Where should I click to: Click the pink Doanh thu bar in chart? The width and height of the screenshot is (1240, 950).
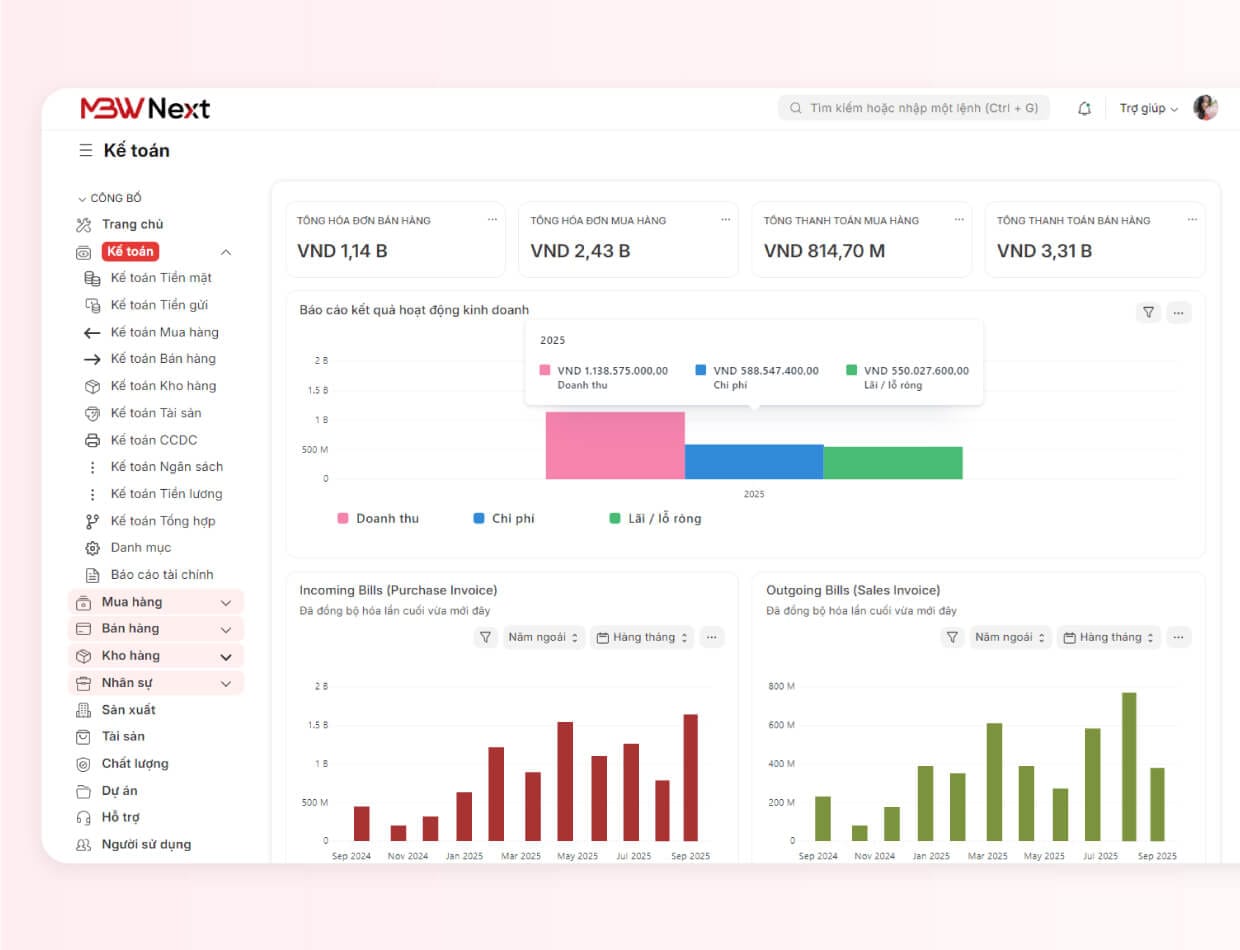point(614,445)
